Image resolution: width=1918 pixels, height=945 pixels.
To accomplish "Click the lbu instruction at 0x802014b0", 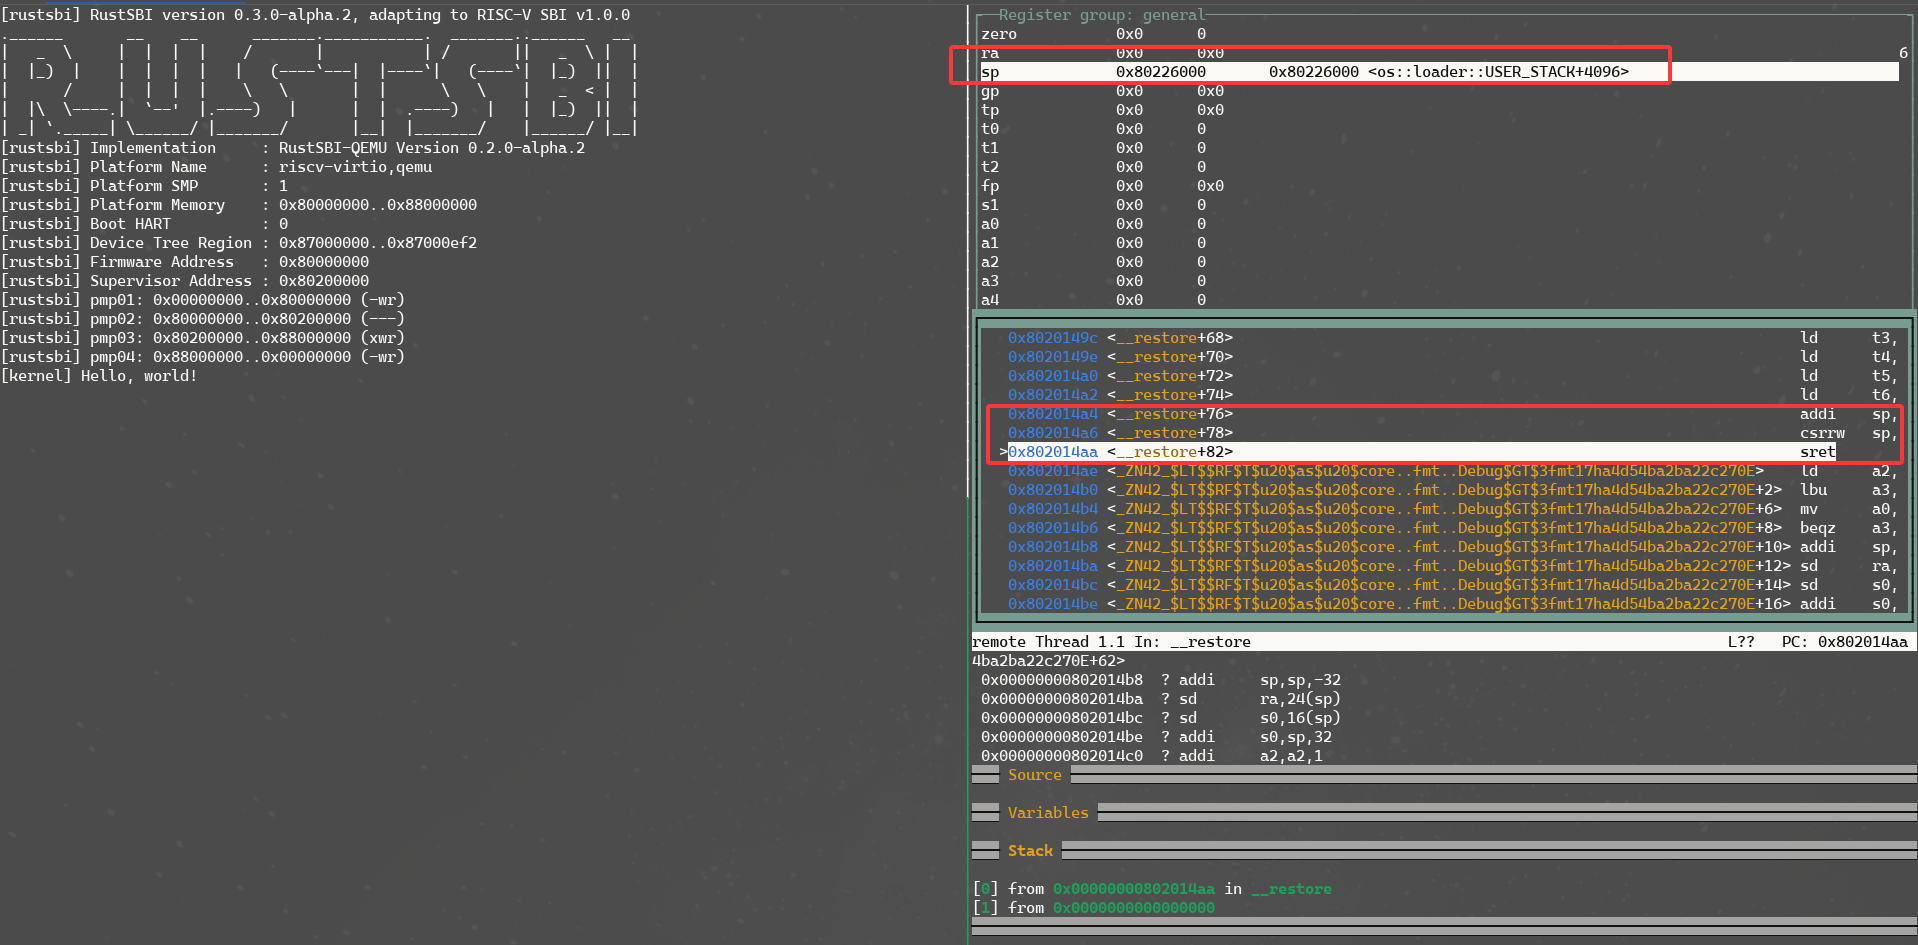I will [x=1813, y=490].
